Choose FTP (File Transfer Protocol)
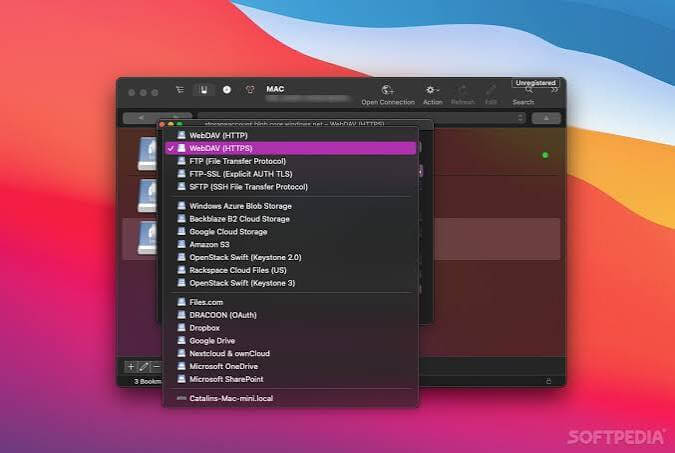The width and height of the screenshot is (675, 453). point(291,161)
